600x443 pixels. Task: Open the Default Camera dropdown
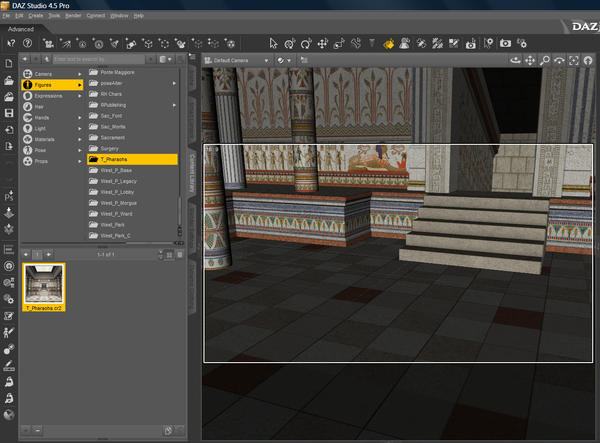tap(238, 61)
